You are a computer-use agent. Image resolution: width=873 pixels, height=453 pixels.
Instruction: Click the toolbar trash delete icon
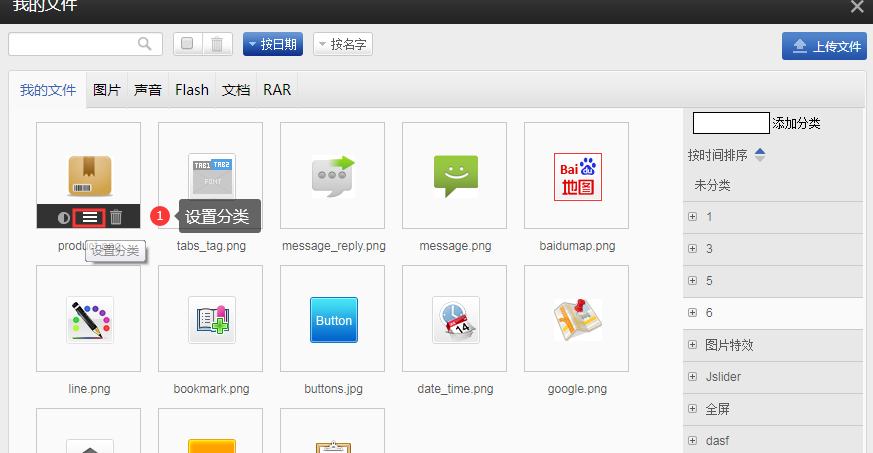pyautogui.click(x=217, y=44)
